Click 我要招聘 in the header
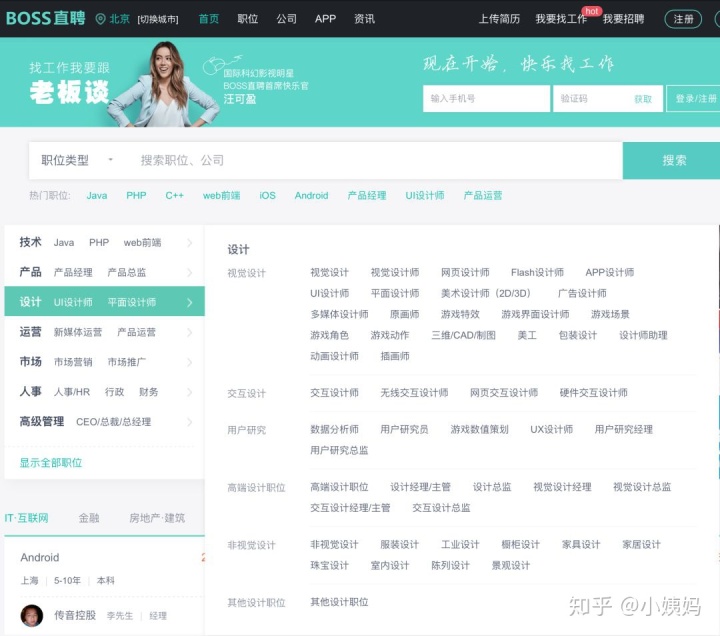The width and height of the screenshot is (720, 636). click(623, 19)
